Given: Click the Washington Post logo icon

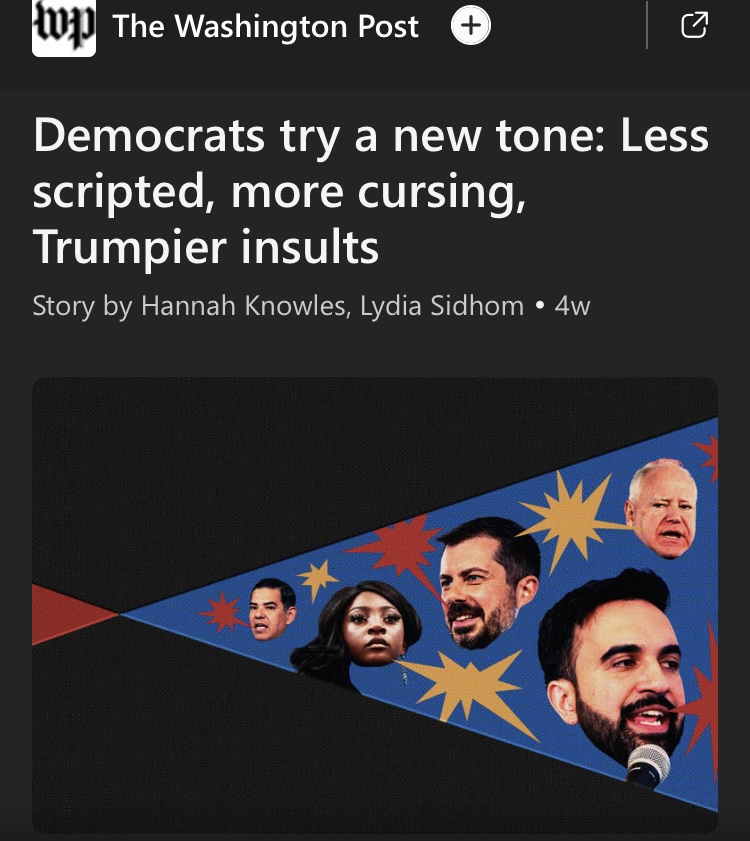Looking at the screenshot, I should tap(64, 27).
